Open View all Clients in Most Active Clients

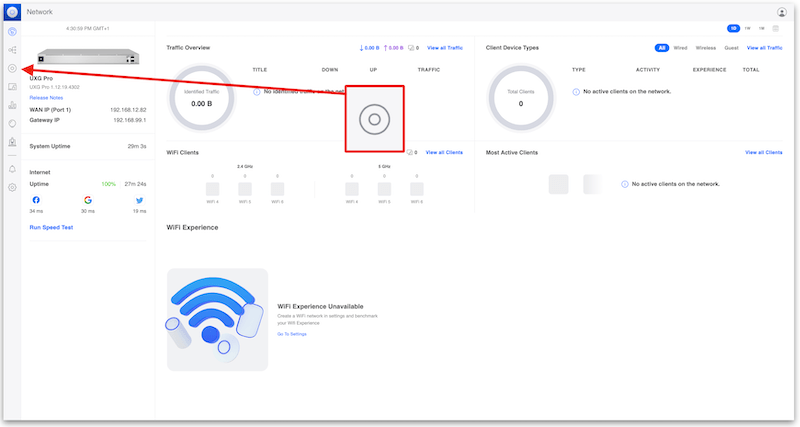(x=763, y=153)
